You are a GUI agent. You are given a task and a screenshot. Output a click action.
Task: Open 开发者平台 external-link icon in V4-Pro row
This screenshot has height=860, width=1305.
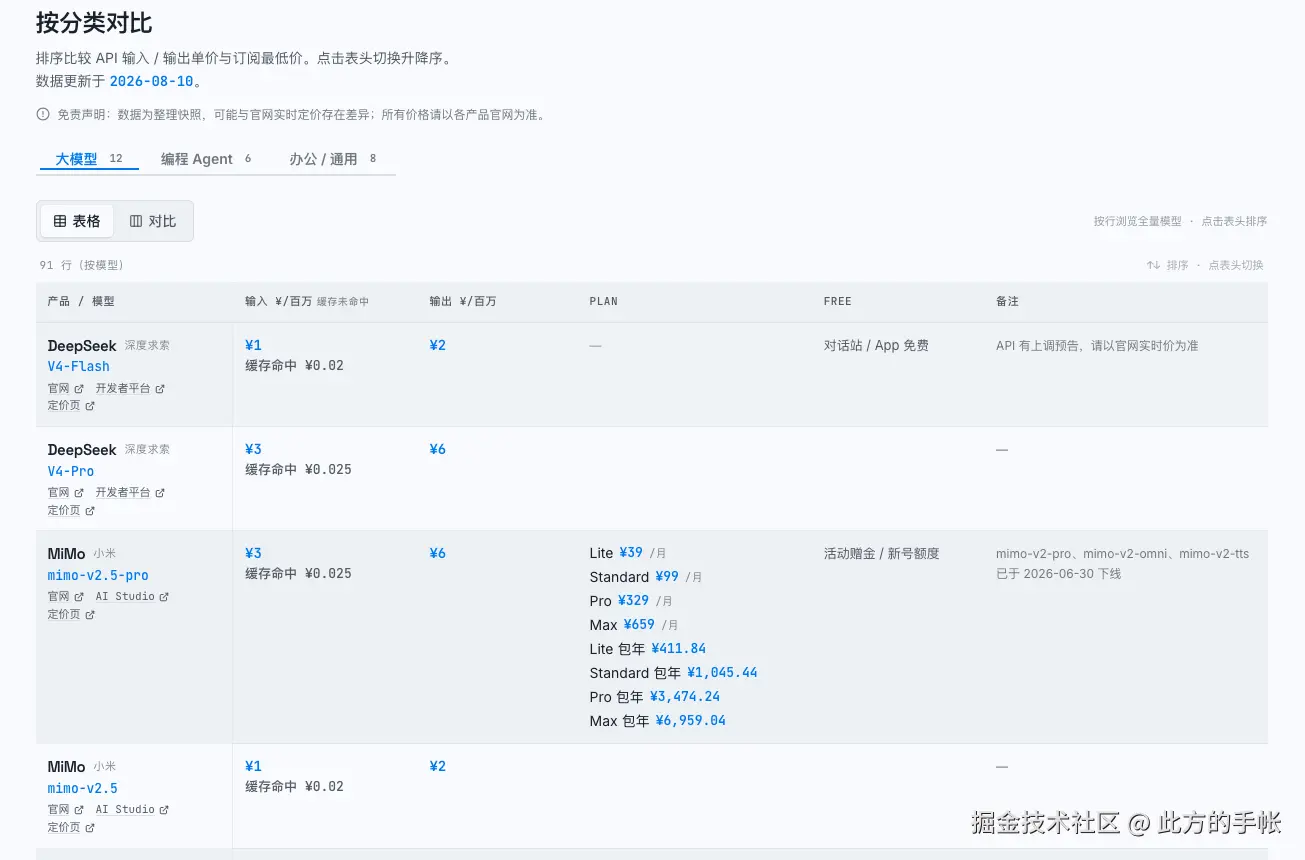pyautogui.click(x=160, y=493)
